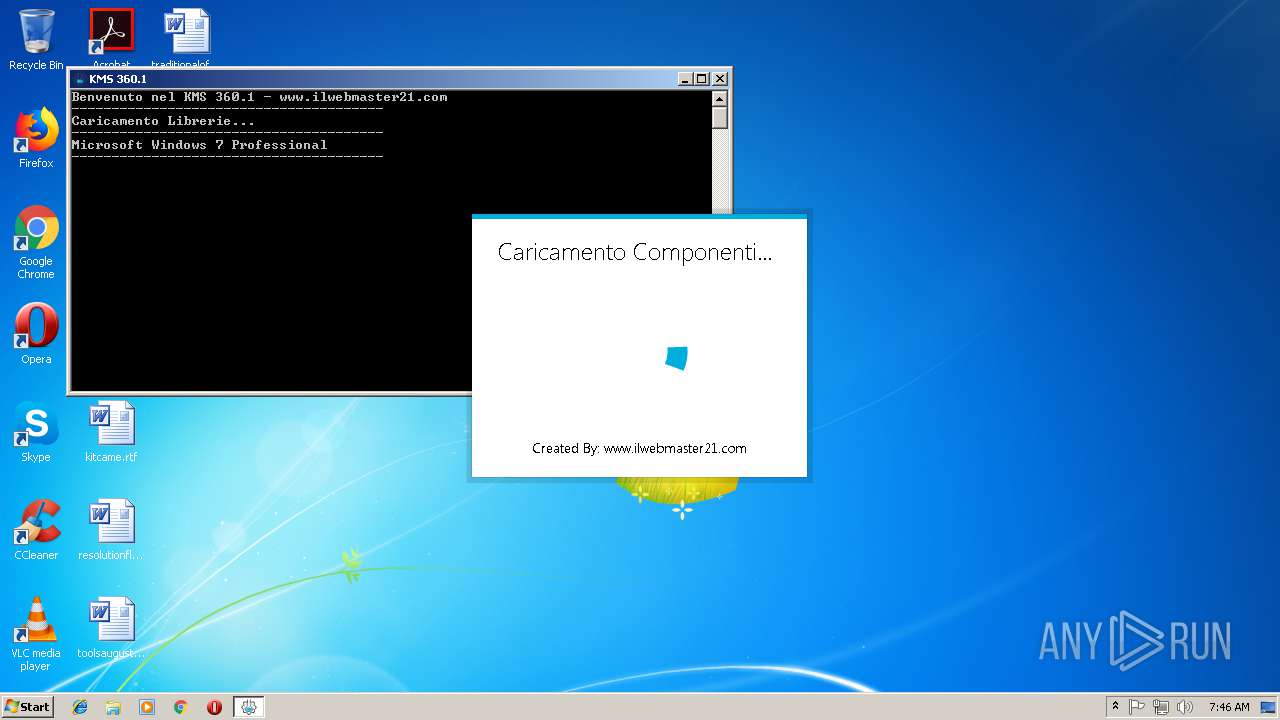Click the 'Microsoft Windows 7 Professional' console line

coord(200,145)
